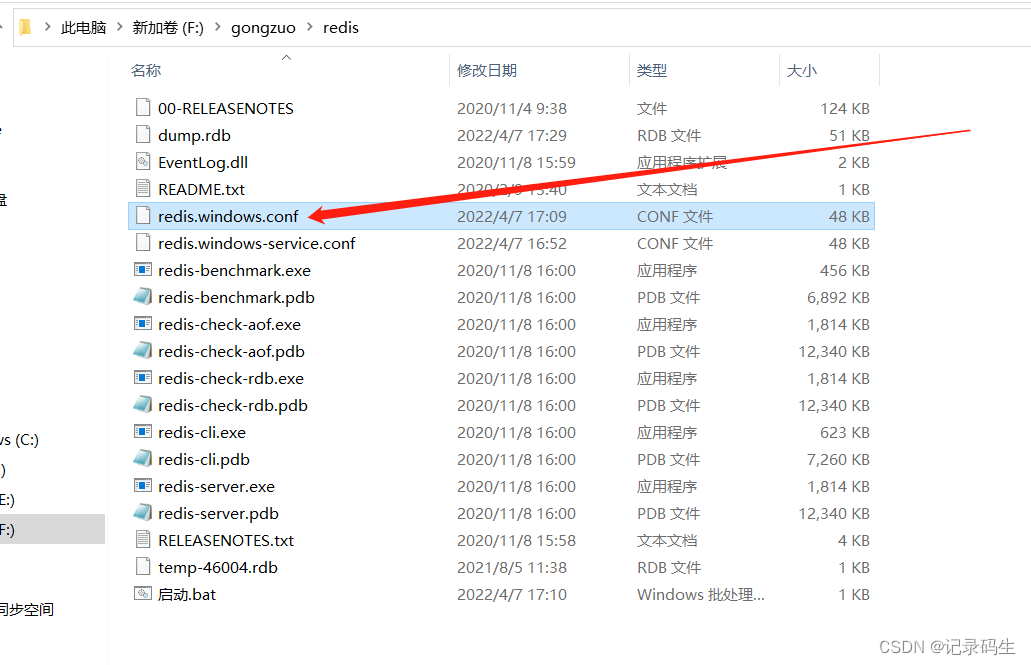
Task: Click the 456 KB size cell
Action: click(844, 270)
